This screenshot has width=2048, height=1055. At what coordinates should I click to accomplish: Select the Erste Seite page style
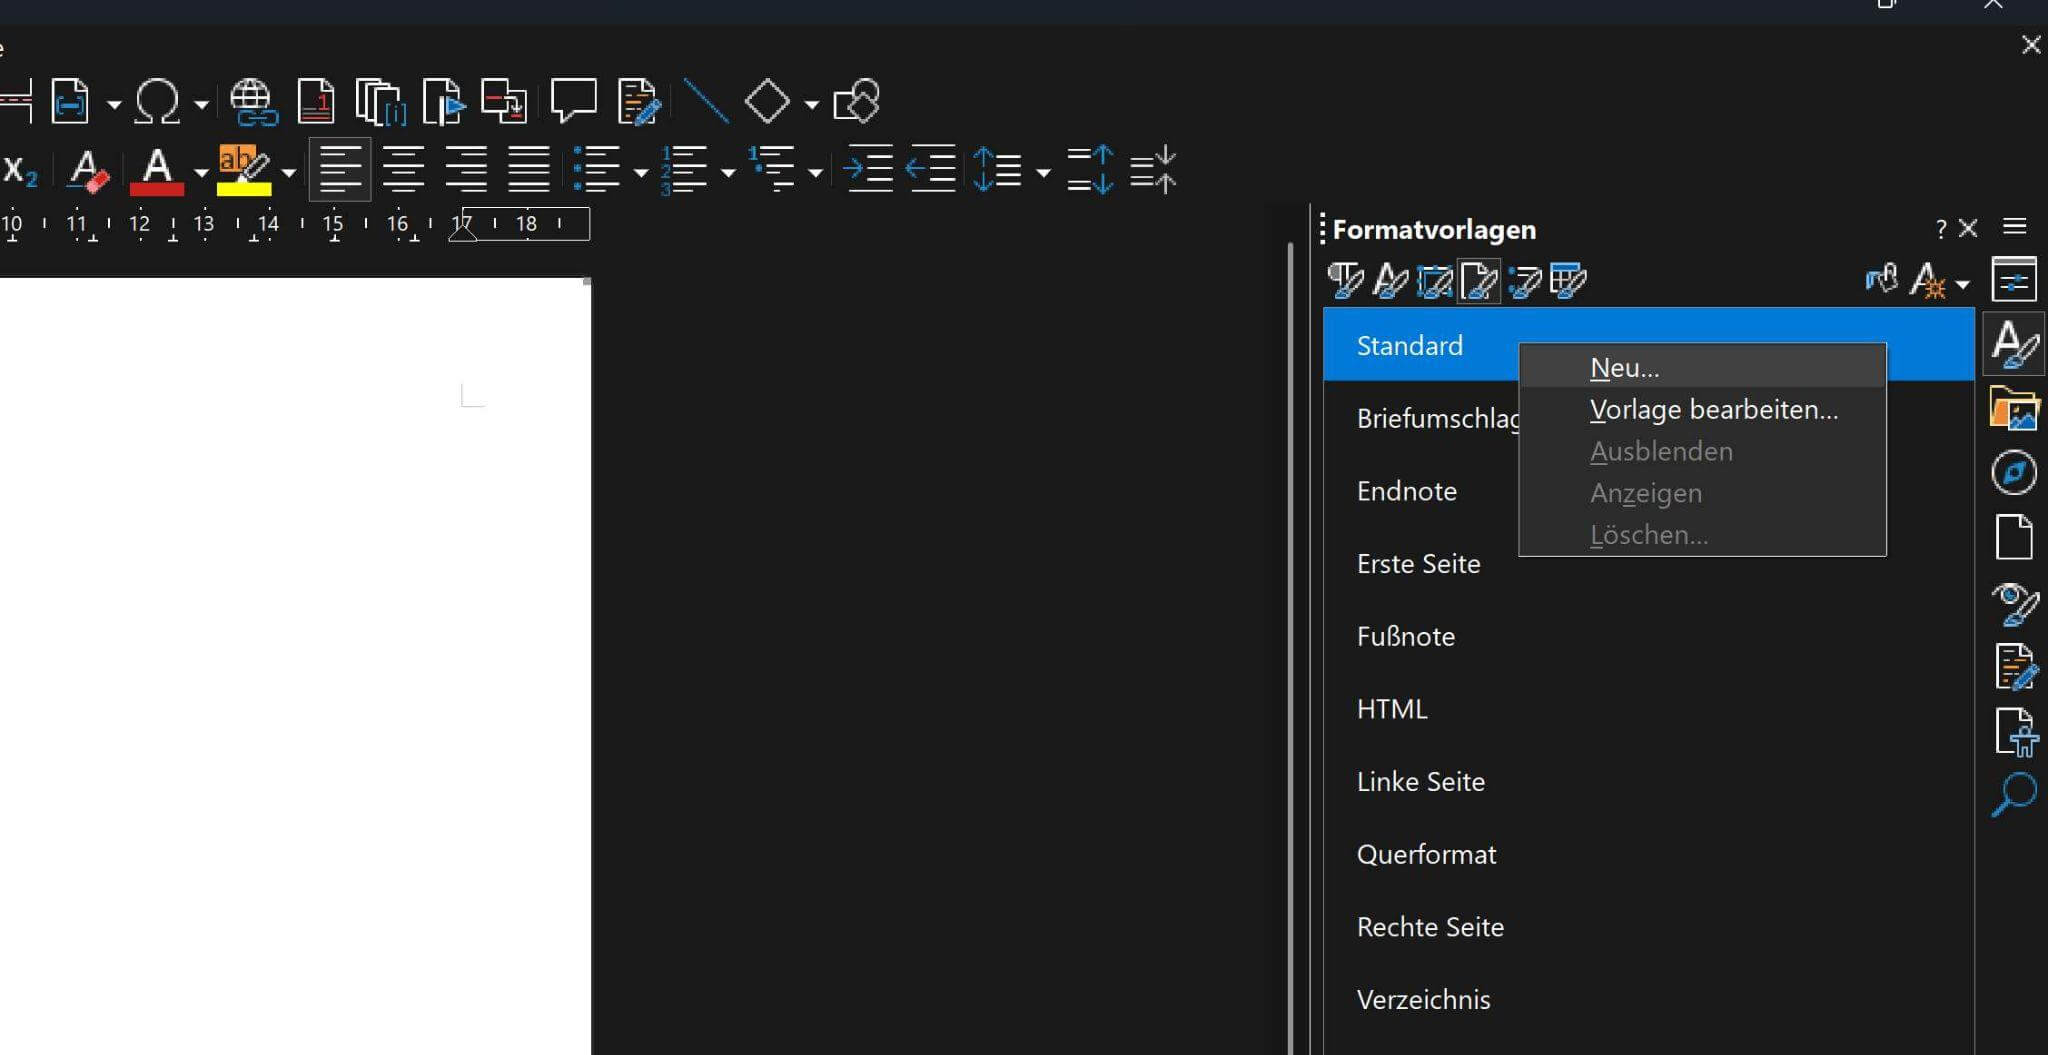coord(1418,564)
